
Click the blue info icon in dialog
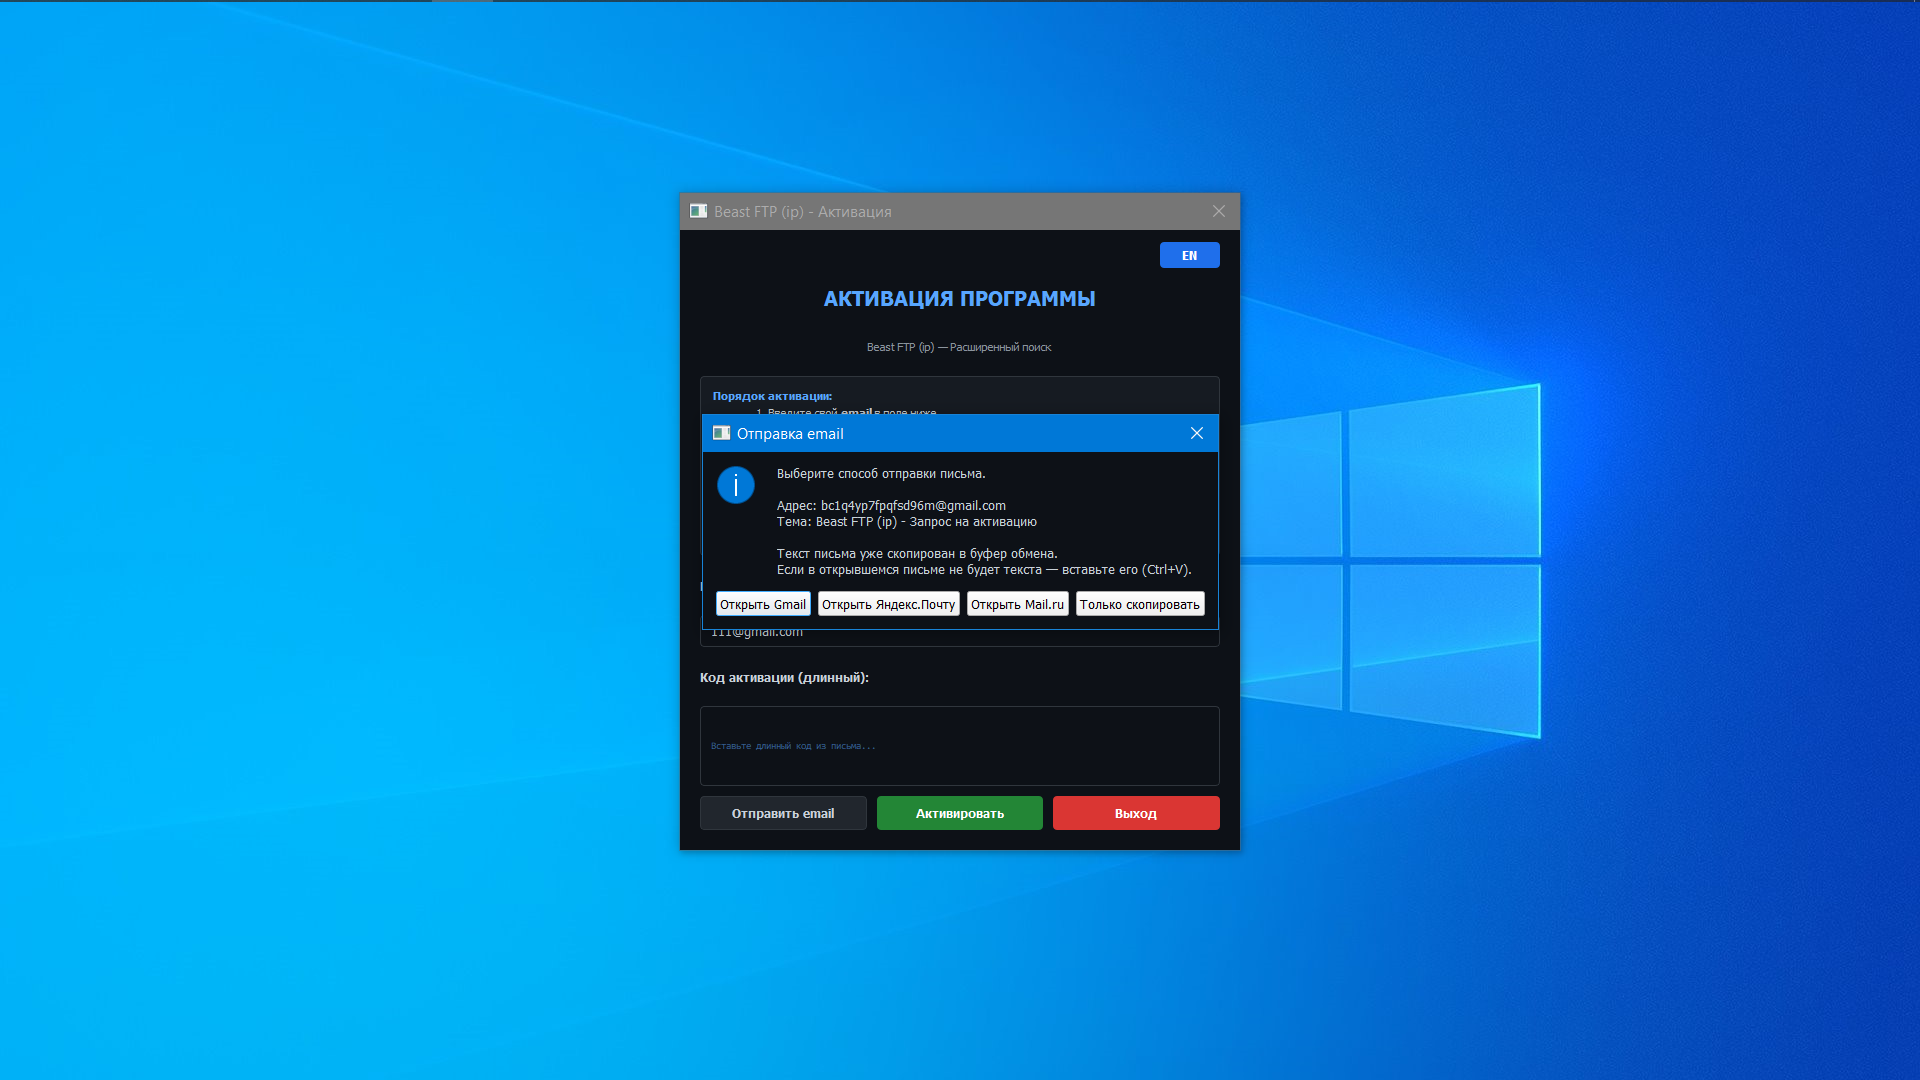[x=736, y=485]
